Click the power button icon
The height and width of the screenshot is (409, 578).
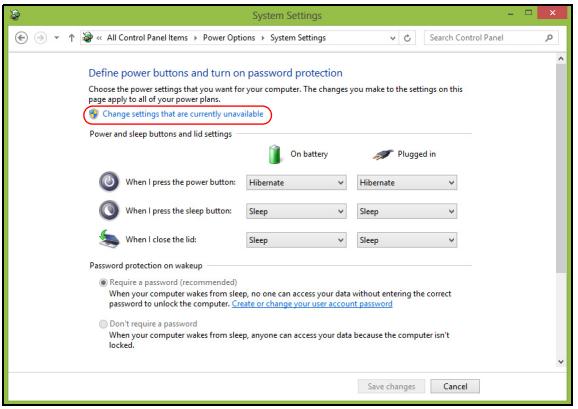109,182
